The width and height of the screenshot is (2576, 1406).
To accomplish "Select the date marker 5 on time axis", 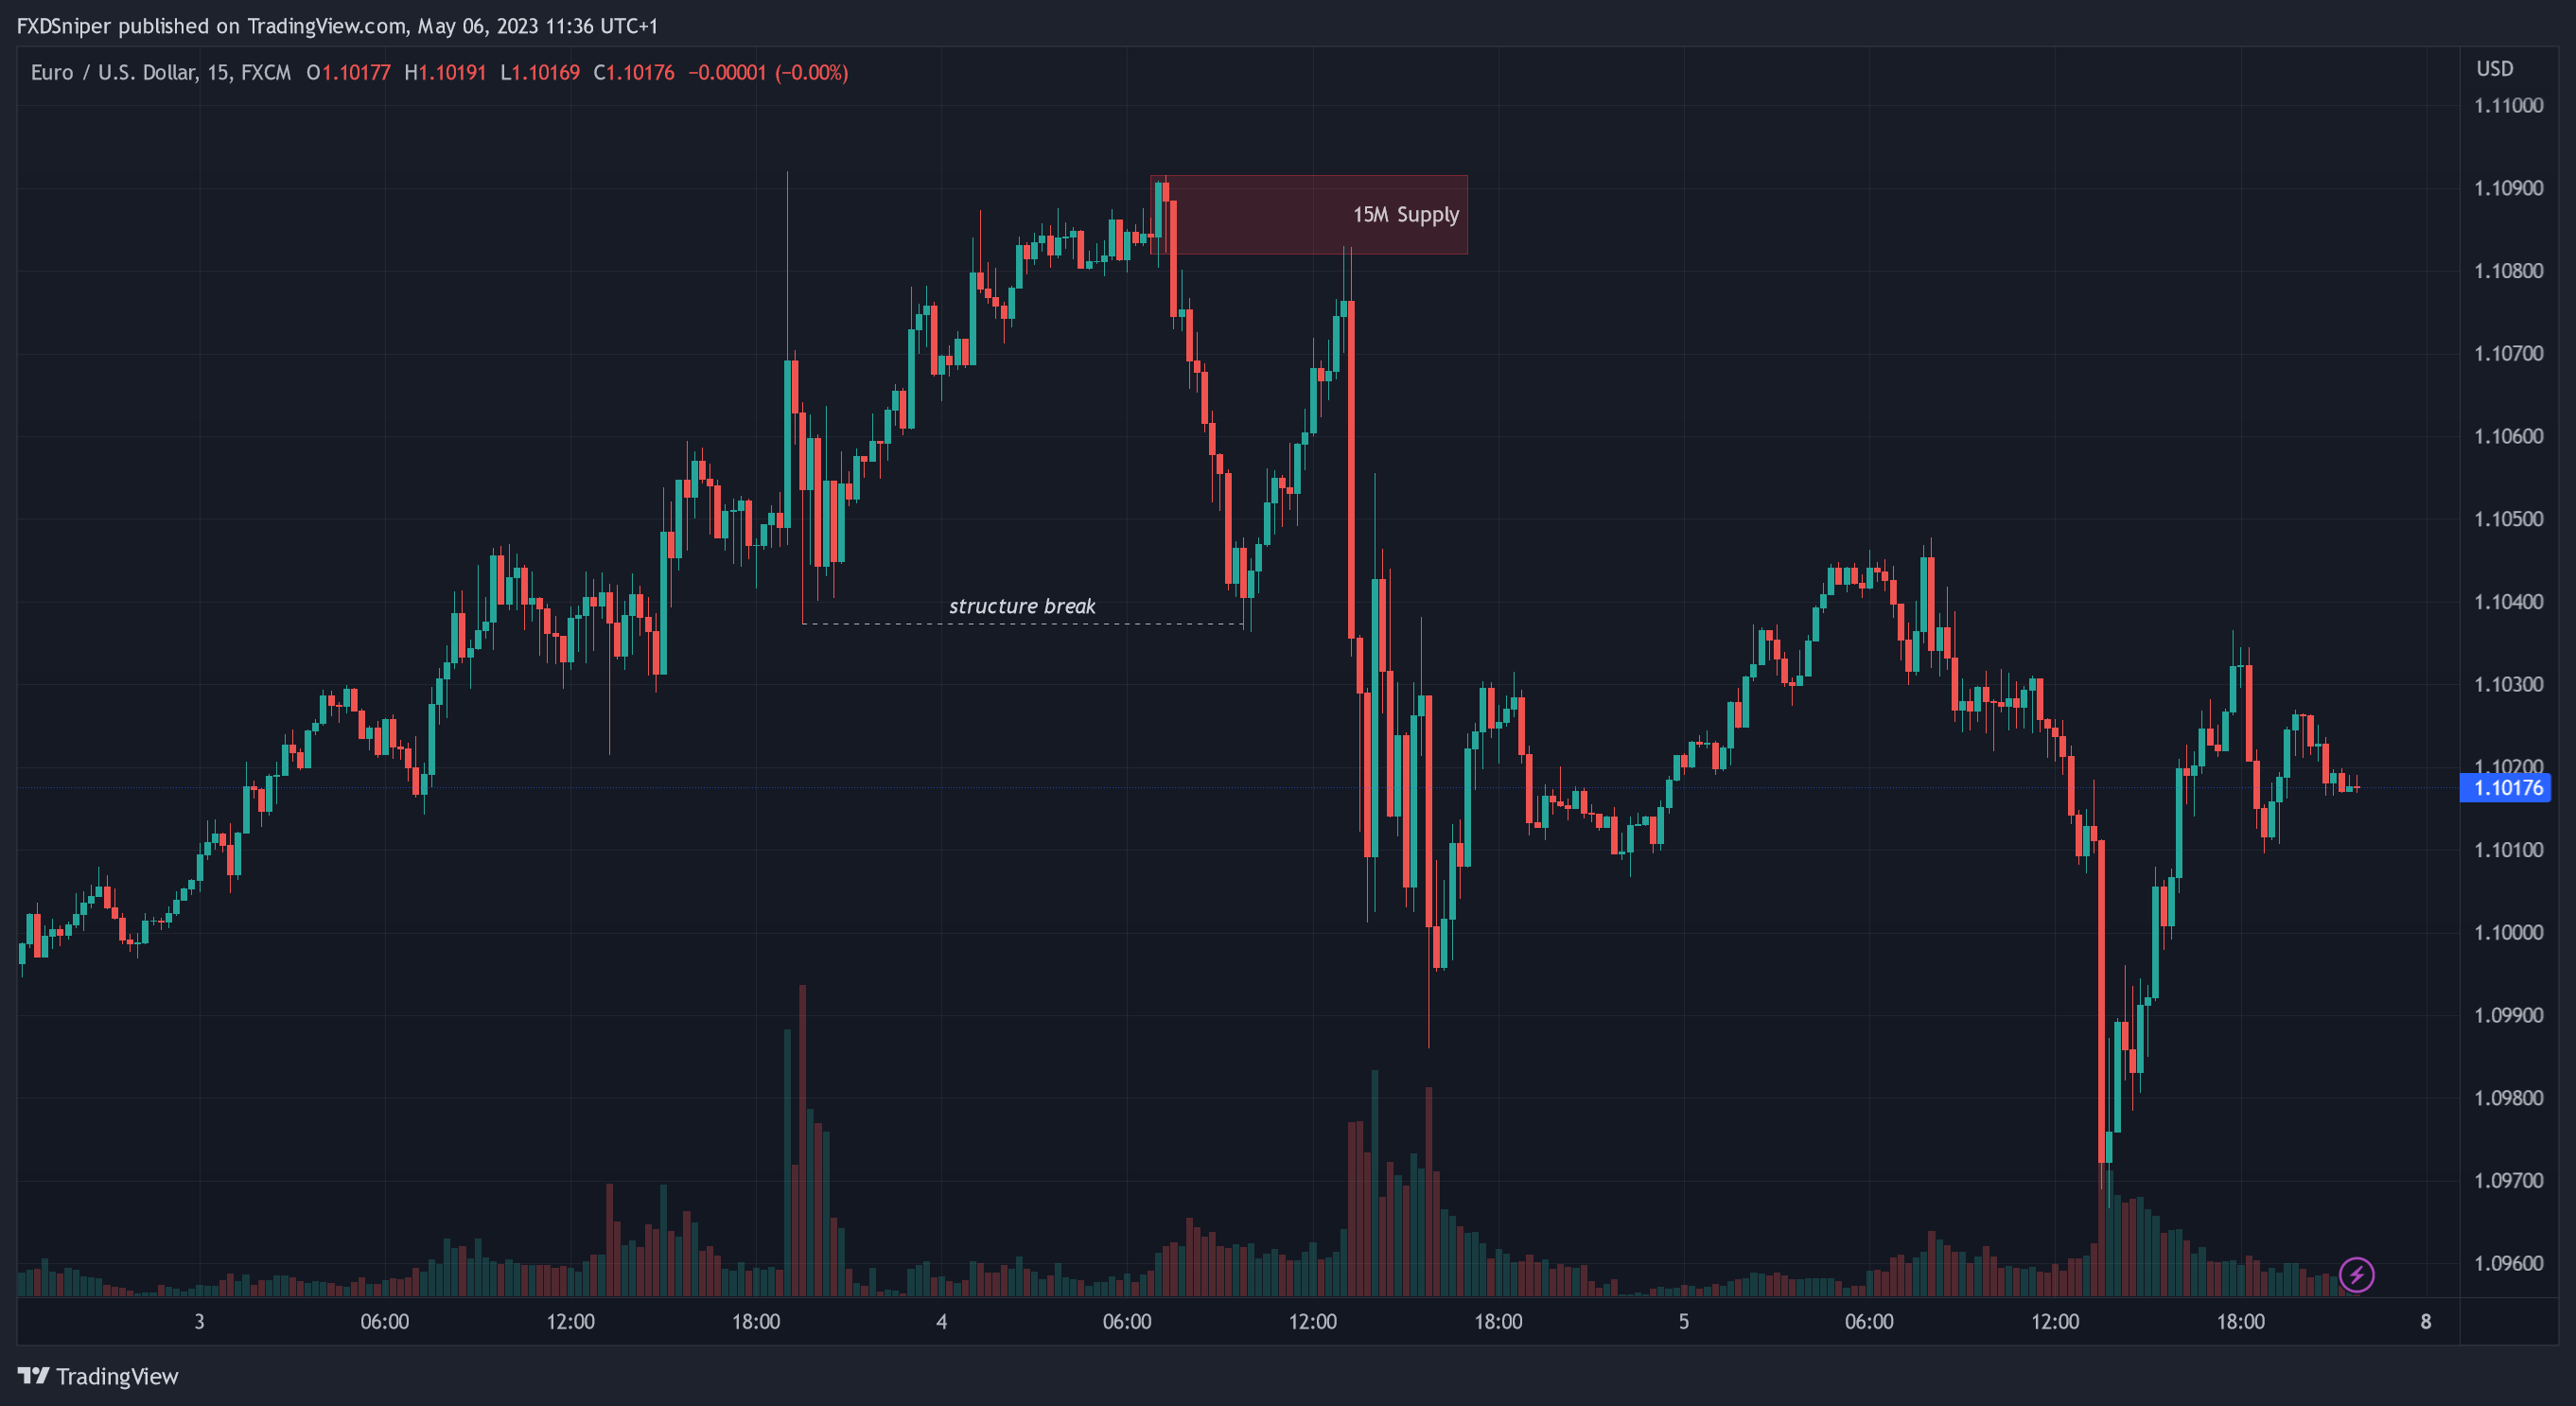I will (1684, 1322).
